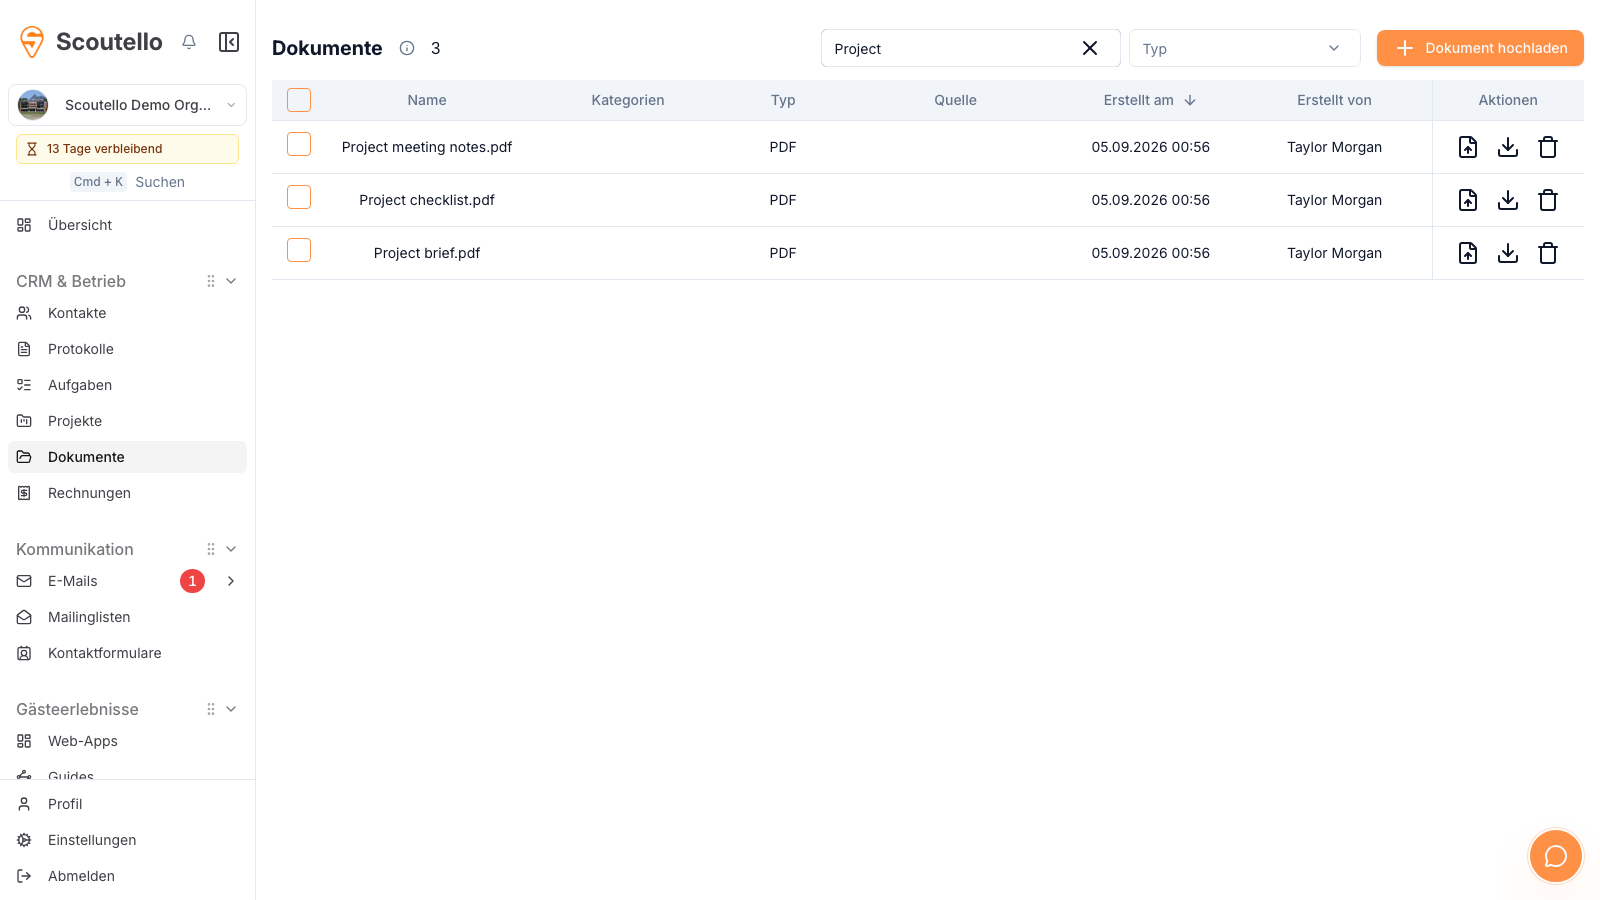Open the notifications bell
The height and width of the screenshot is (900, 1600).
[x=189, y=42]
